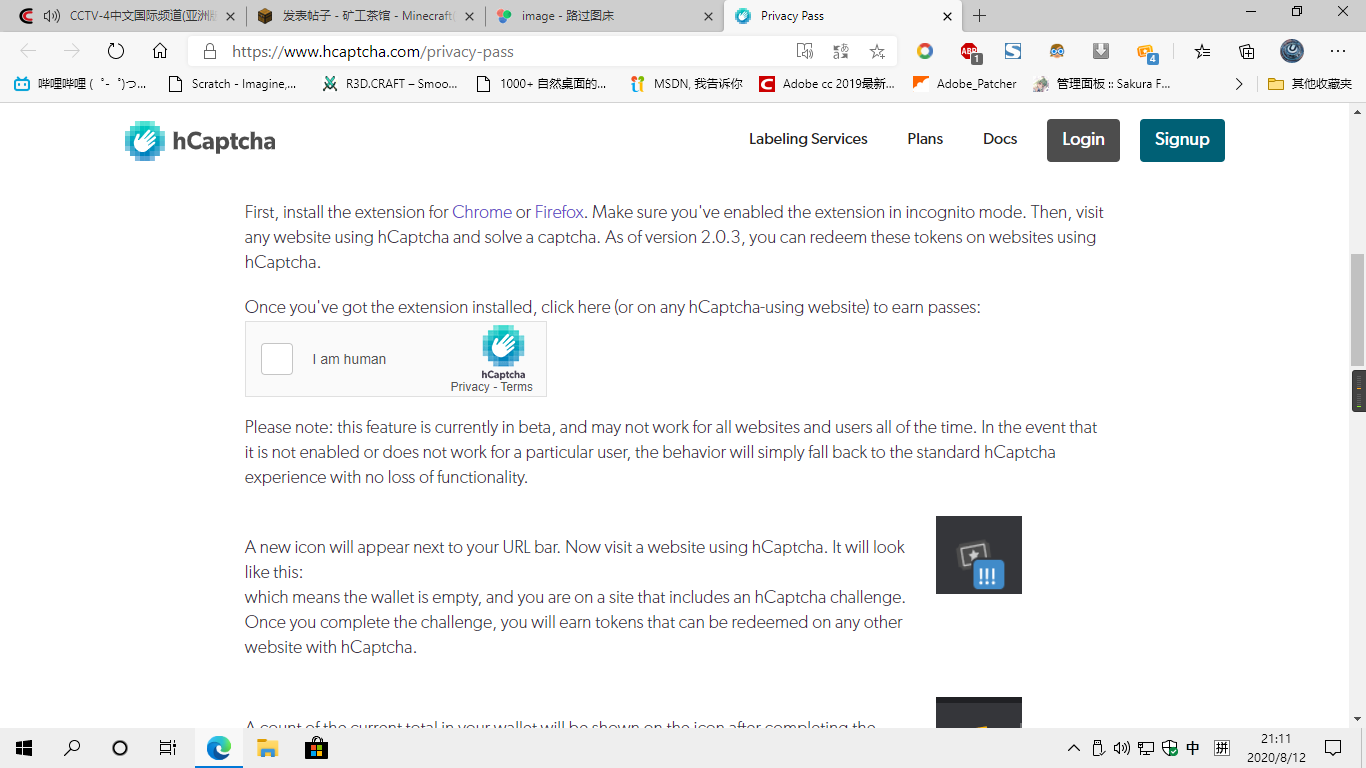Click the translate page icon in the address bar
This screenshot has width=1366, height=768.
(841, 51)
